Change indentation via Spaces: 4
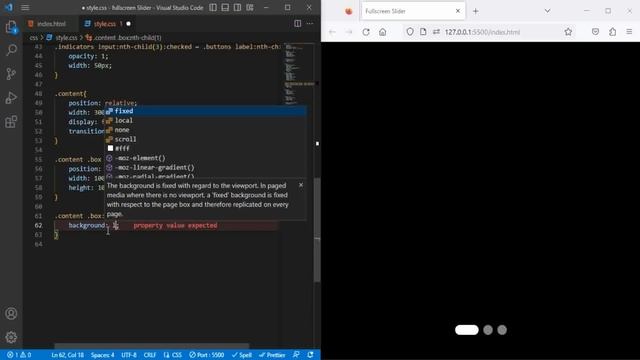 coord(102,355)
